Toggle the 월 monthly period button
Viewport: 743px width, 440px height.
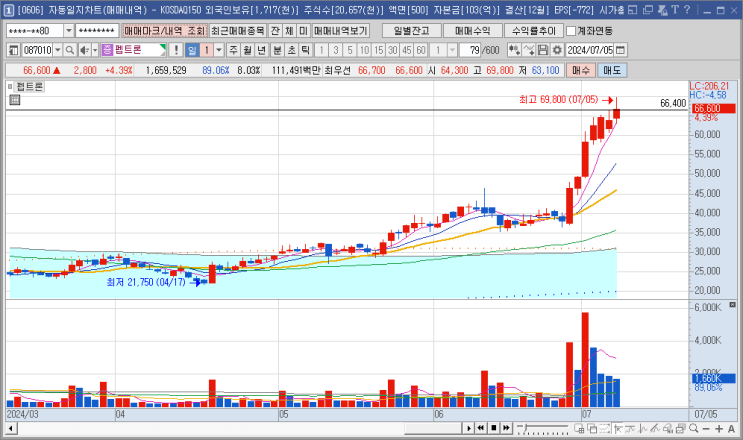pyautogui.click(x=247, y=50)
